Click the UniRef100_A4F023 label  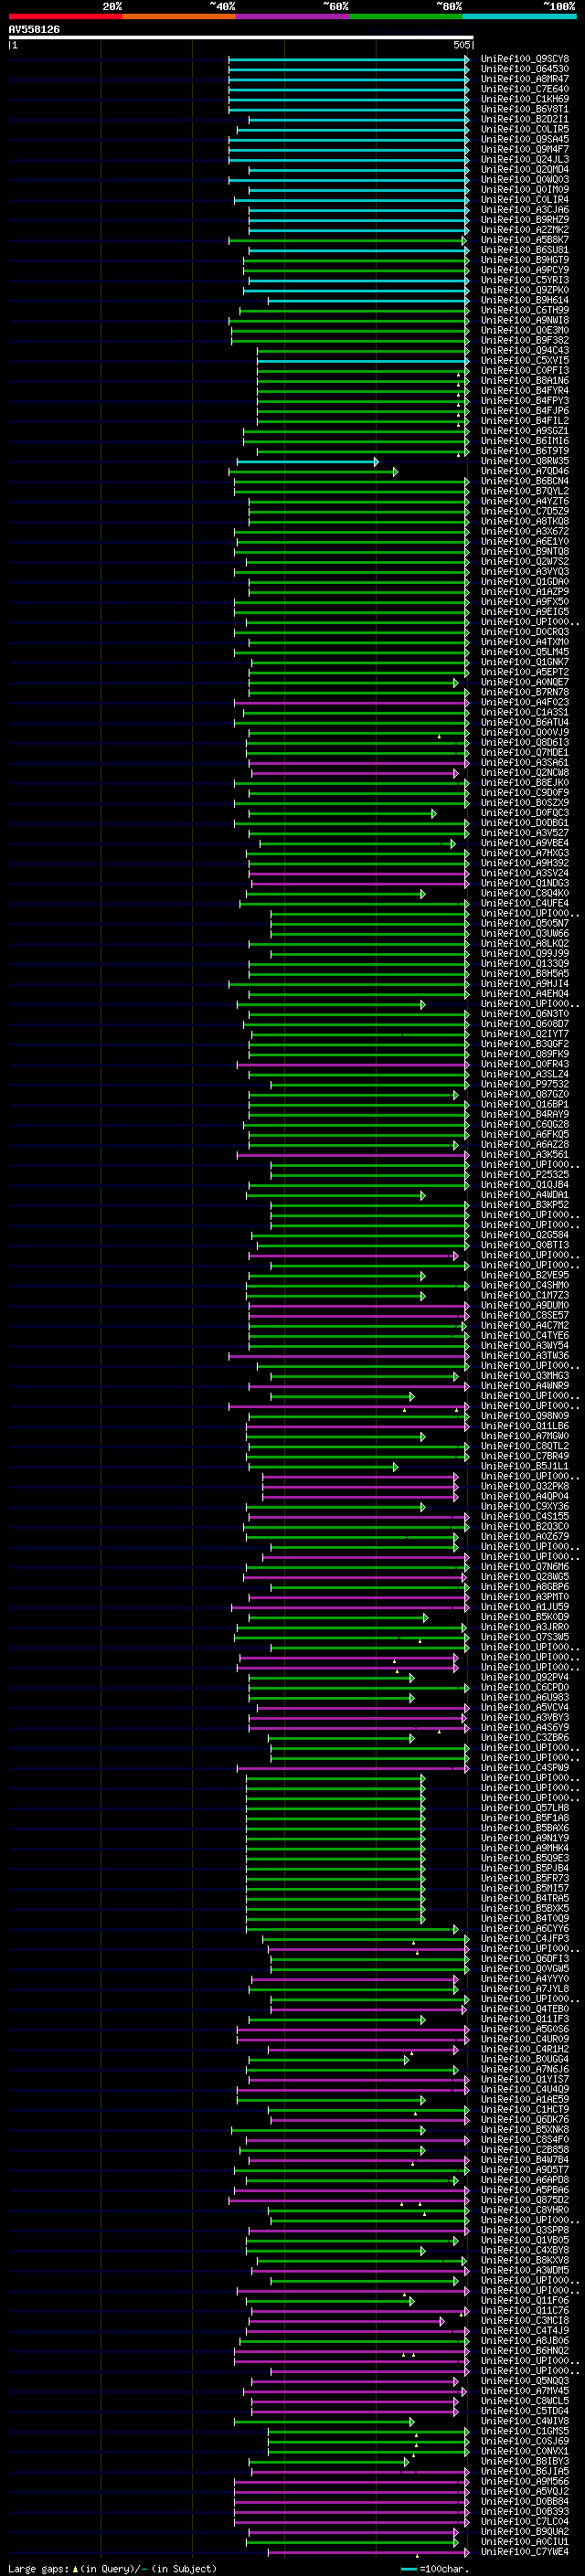click(524, 702)
